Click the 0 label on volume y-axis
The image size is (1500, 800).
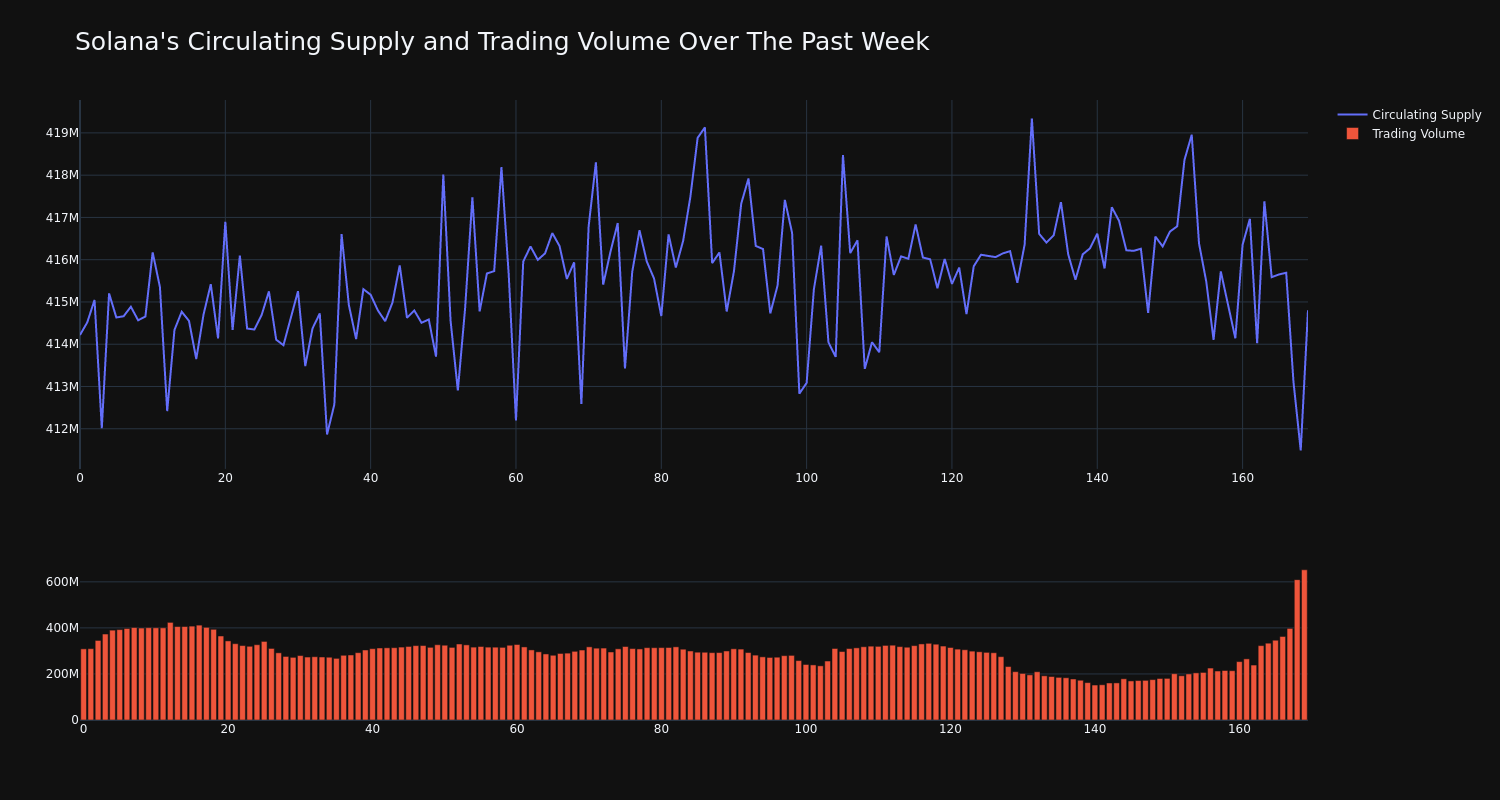point(74,720)
